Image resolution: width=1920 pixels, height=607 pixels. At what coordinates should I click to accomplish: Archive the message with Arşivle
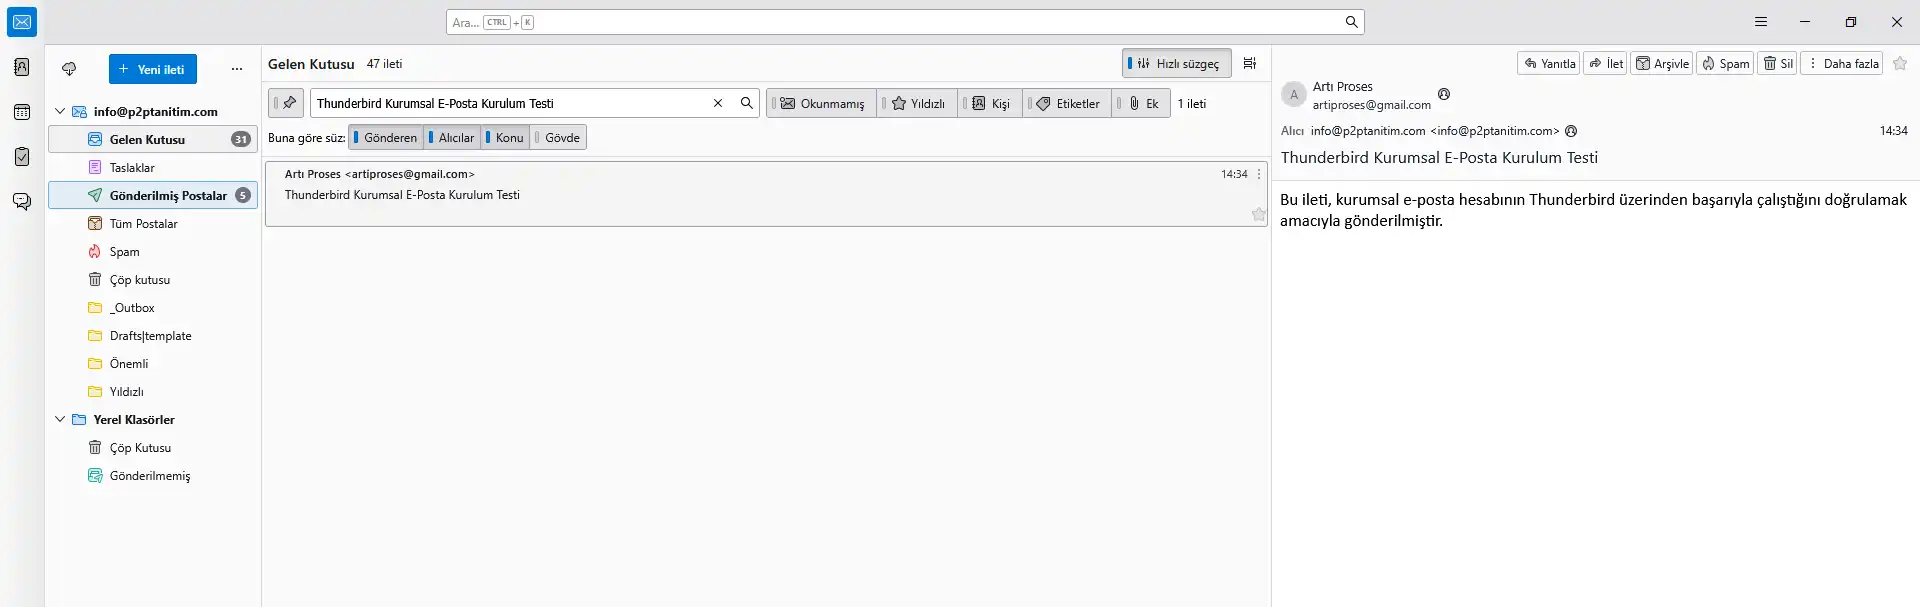[1662, 63]
